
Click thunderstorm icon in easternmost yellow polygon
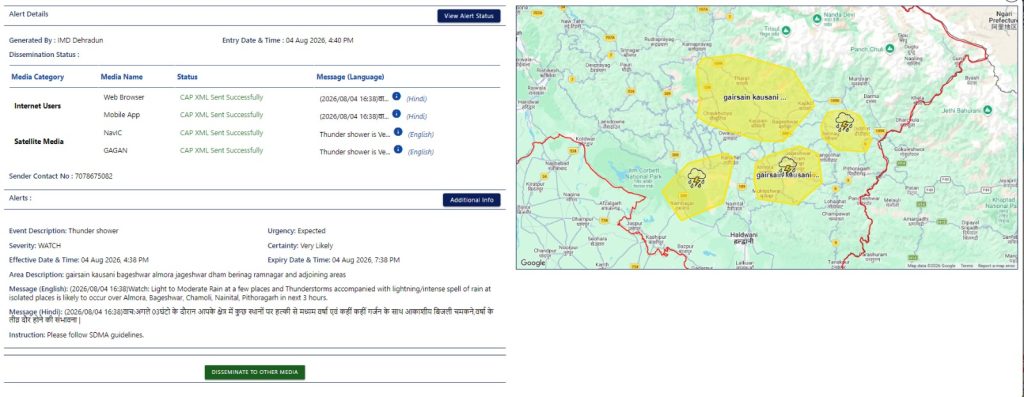(x=844, y=122)
